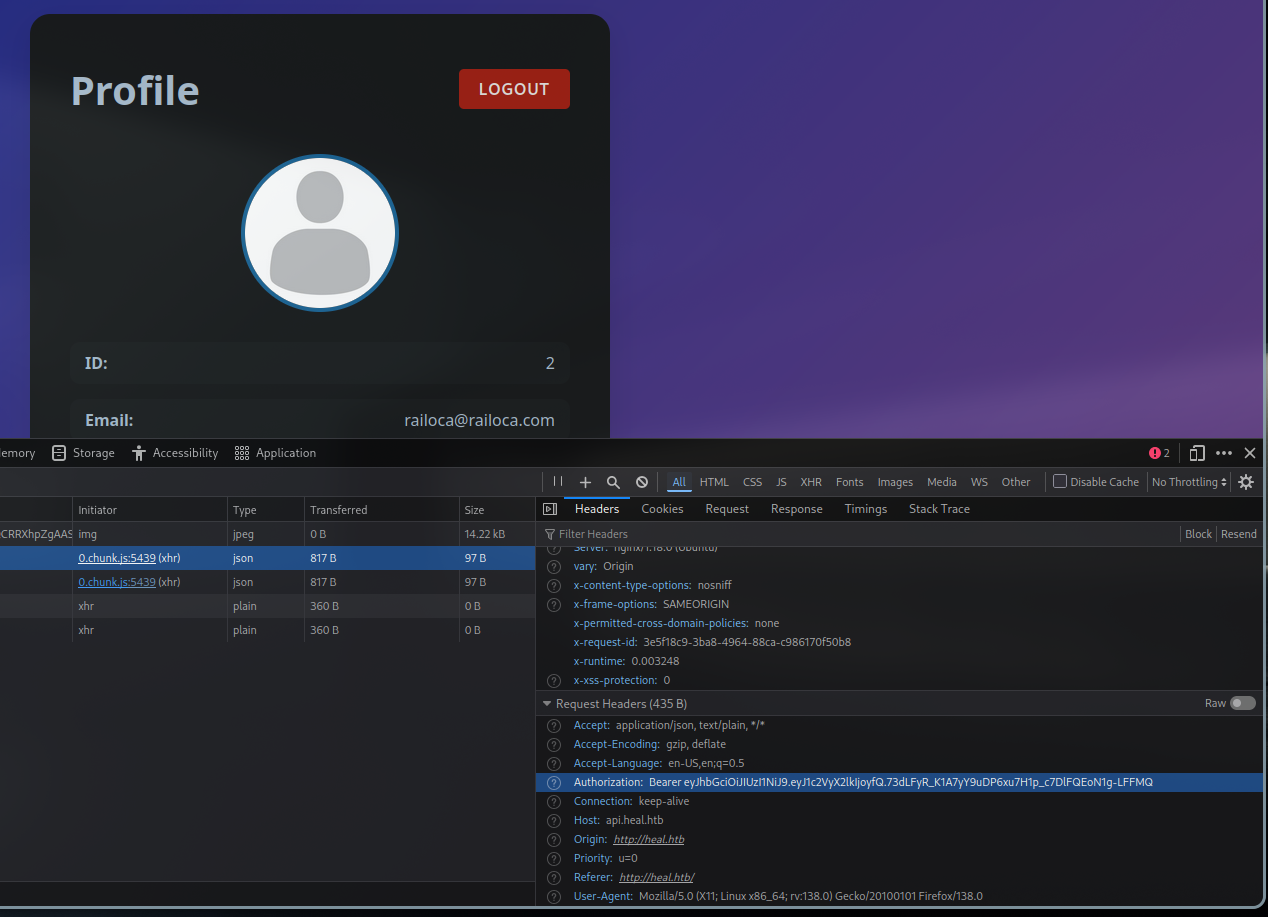Open No Throttling dropdown
This screenshot has height=917, width=1268.
[1189, 482]
